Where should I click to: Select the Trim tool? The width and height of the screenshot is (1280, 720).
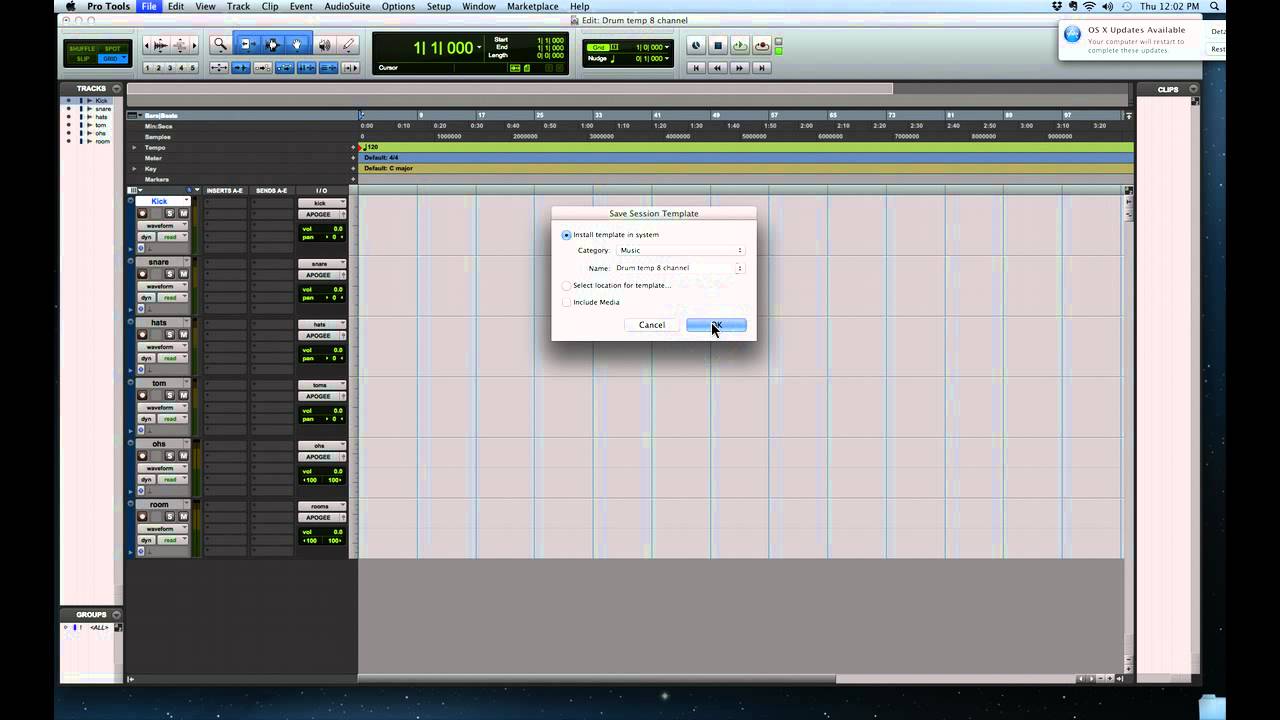(x=246, y=45)
